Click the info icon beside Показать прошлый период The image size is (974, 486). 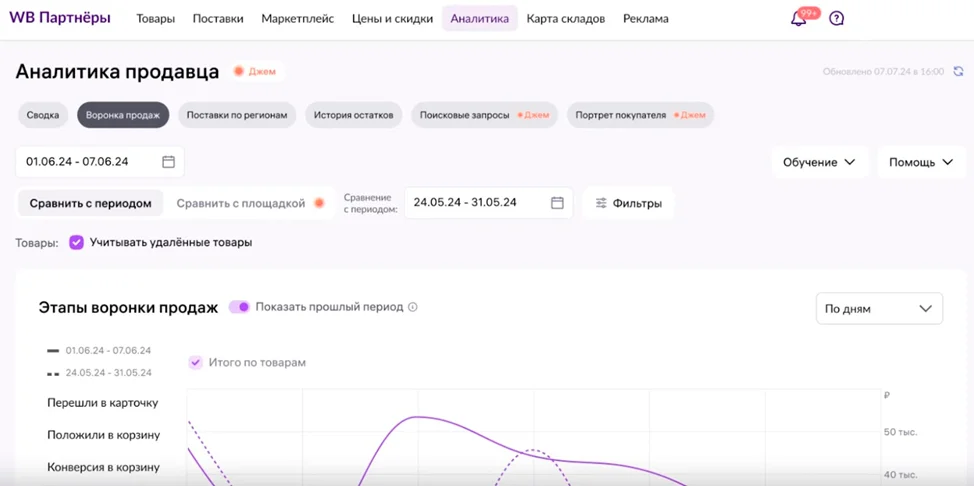(x=413, y=307)
